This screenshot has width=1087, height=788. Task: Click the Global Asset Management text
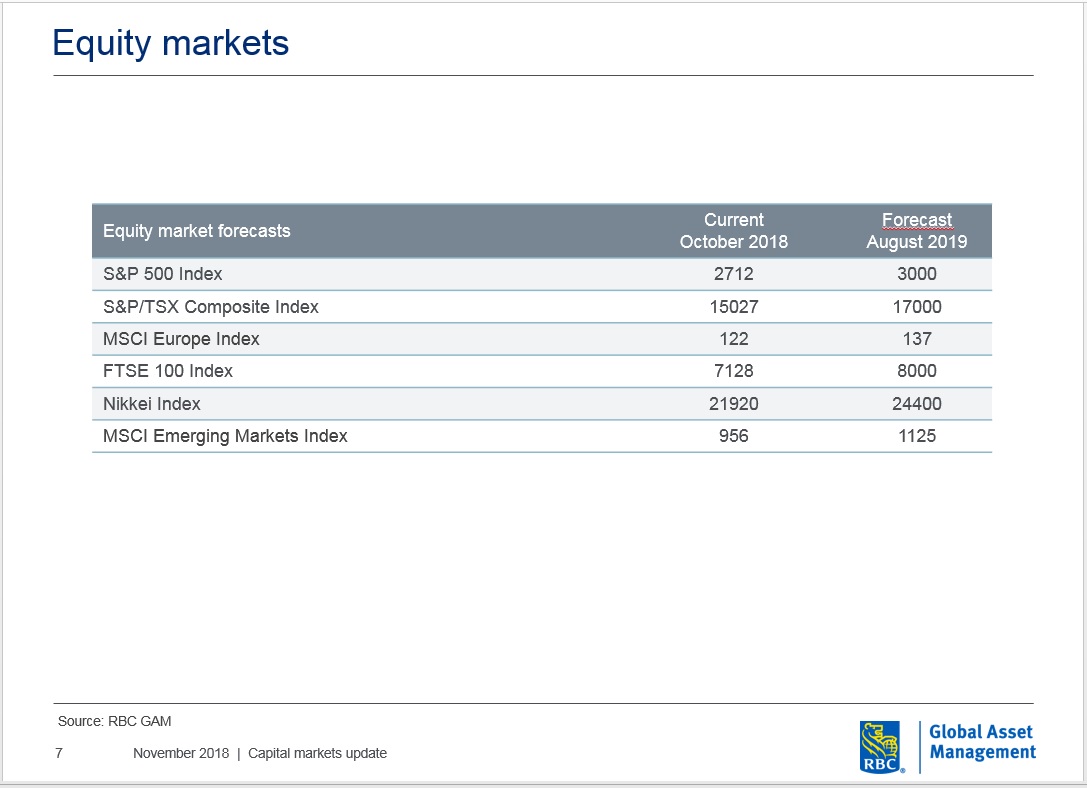982,742
